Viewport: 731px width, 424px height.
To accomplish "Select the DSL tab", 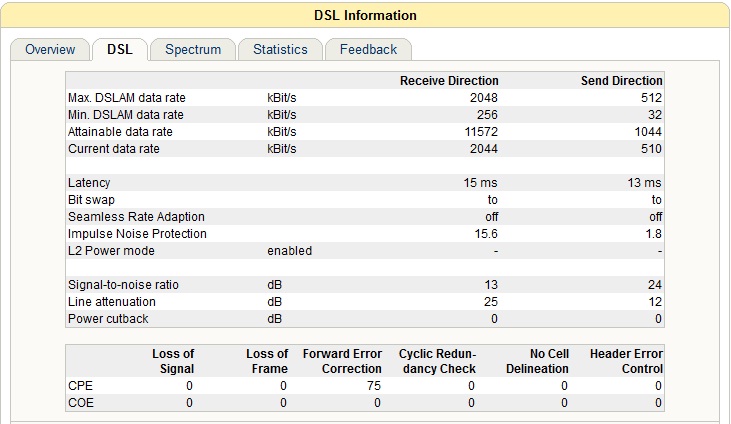I will 120,49.
